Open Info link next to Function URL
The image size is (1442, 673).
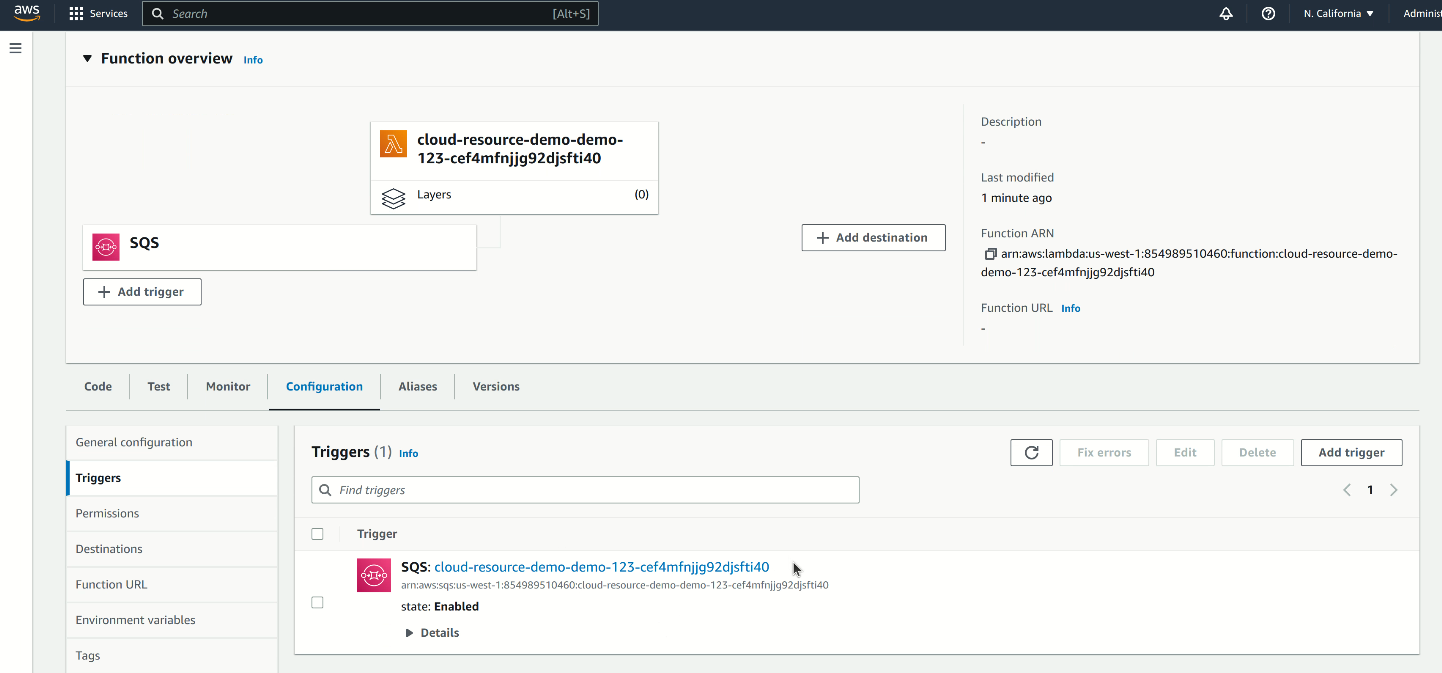click(1071, 308)
